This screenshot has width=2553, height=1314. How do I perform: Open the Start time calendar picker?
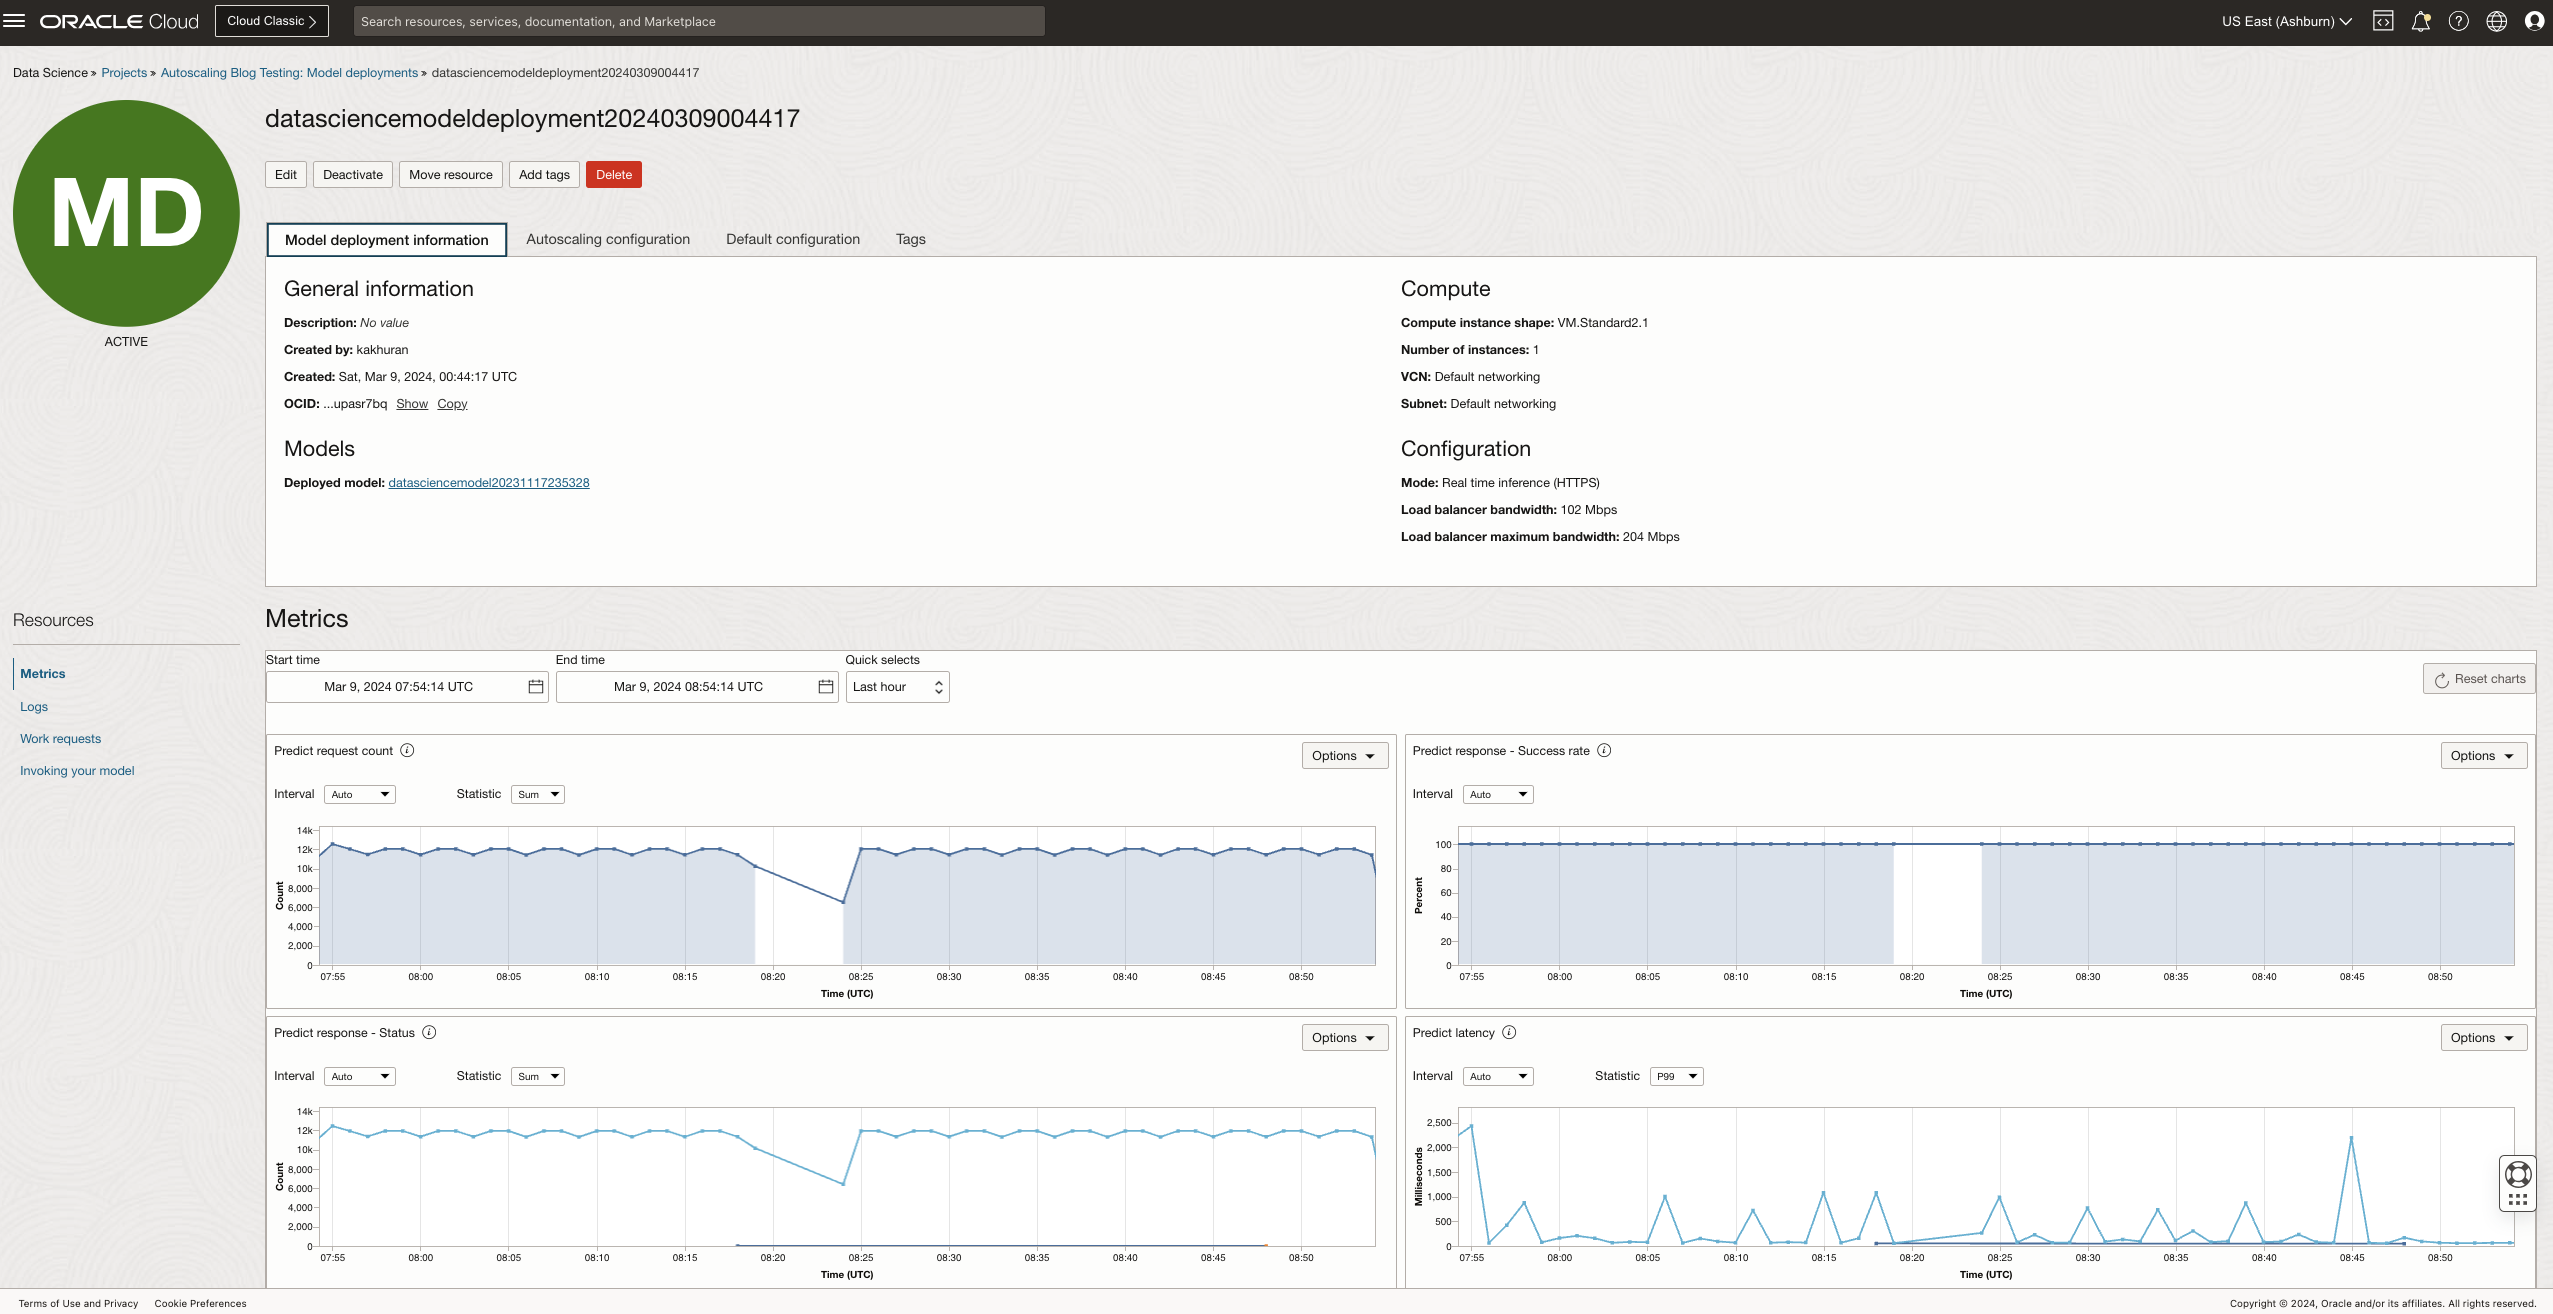(x=536, y=687)
